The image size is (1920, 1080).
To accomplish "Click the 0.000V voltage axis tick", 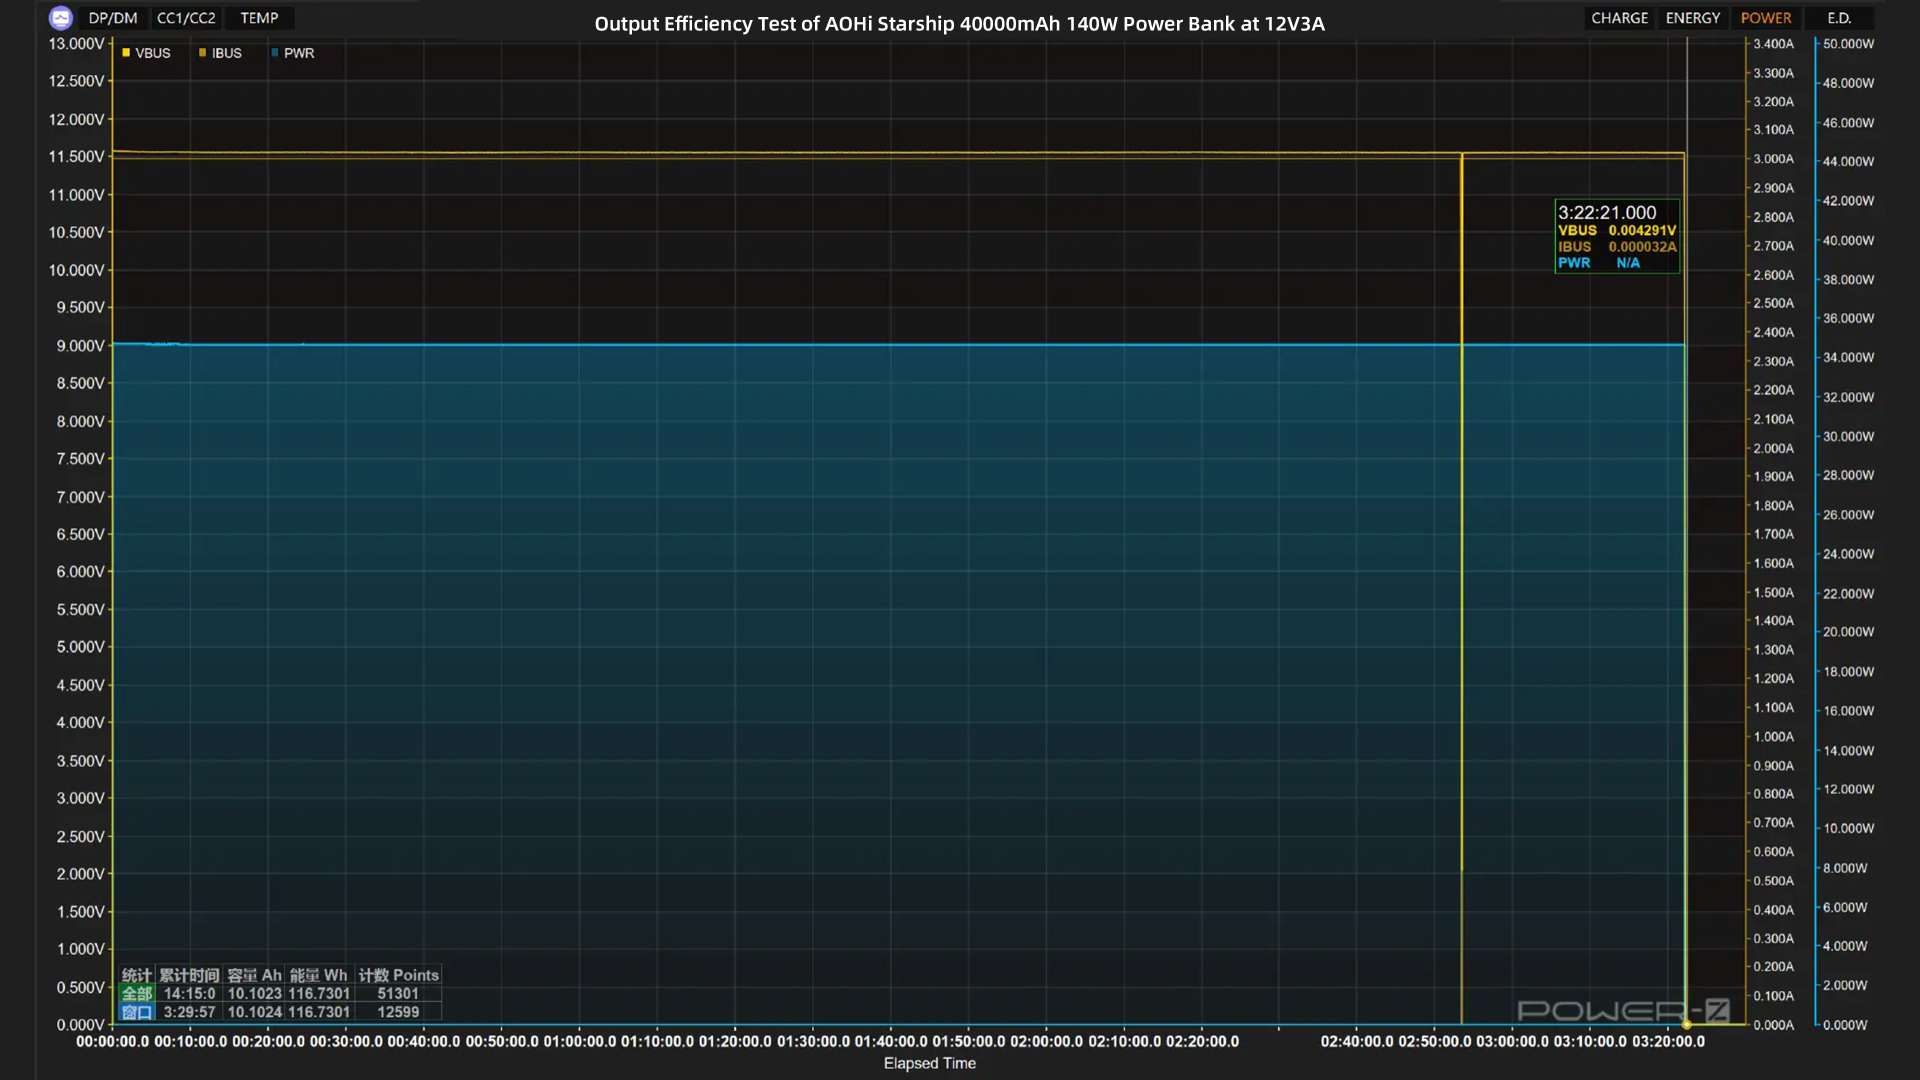I will coord(80,1025).
